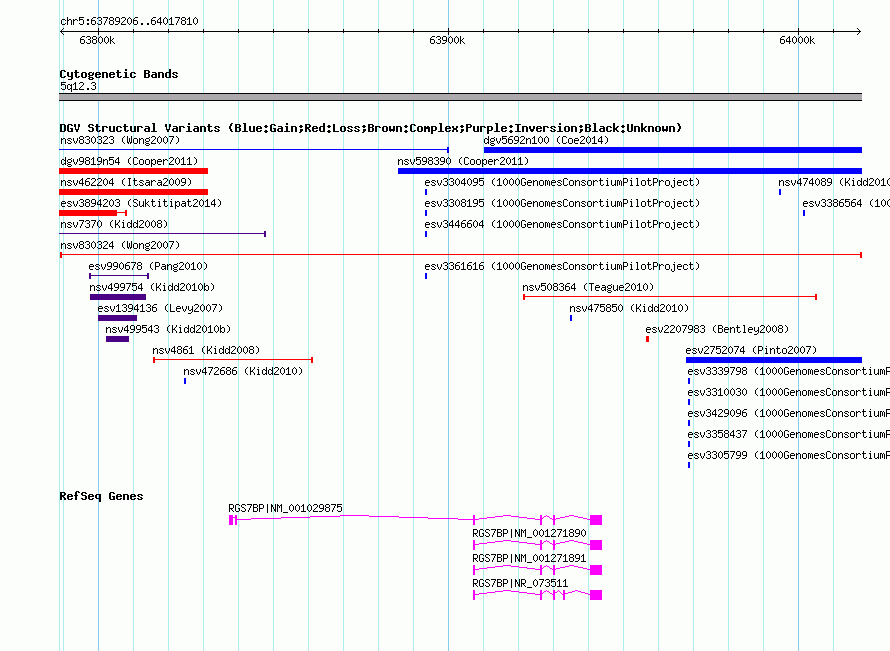Select the dgv5692n100 (Coe2014) blue gain bar

673,150
